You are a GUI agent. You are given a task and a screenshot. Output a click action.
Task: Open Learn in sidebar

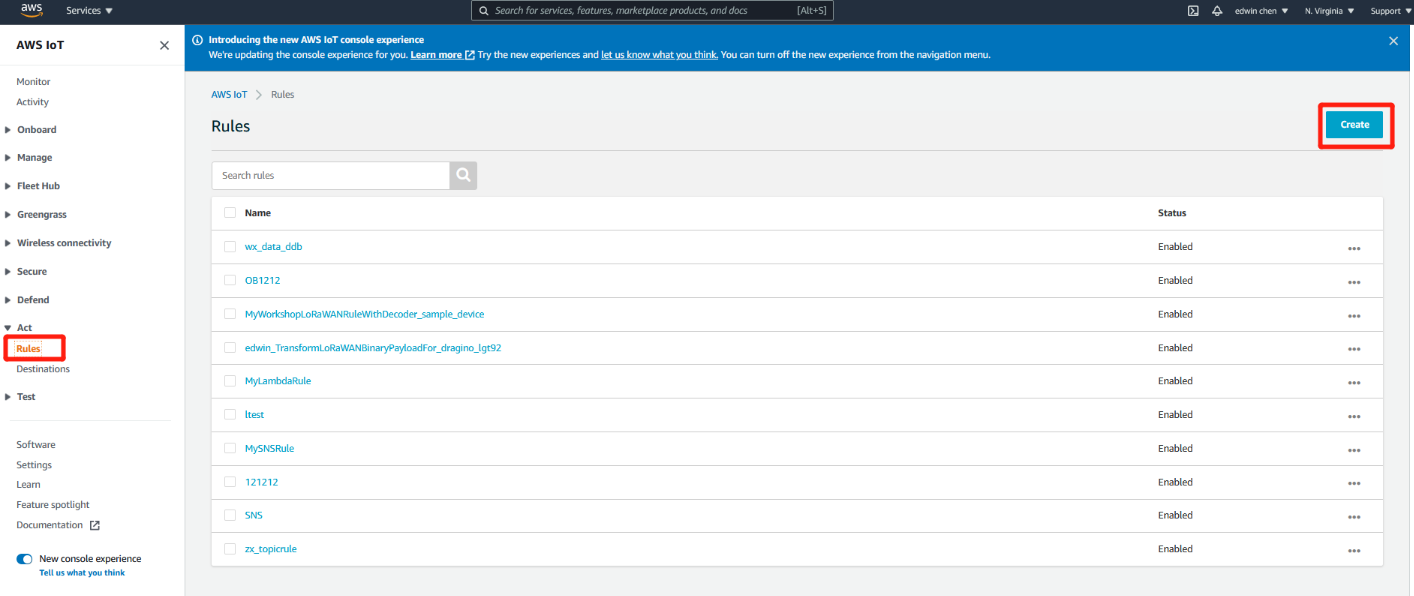[28, 485]
